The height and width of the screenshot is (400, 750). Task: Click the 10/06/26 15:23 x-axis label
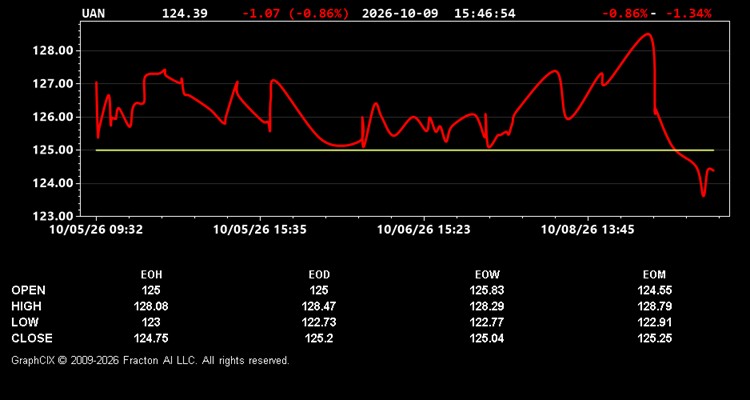[424, 230]
